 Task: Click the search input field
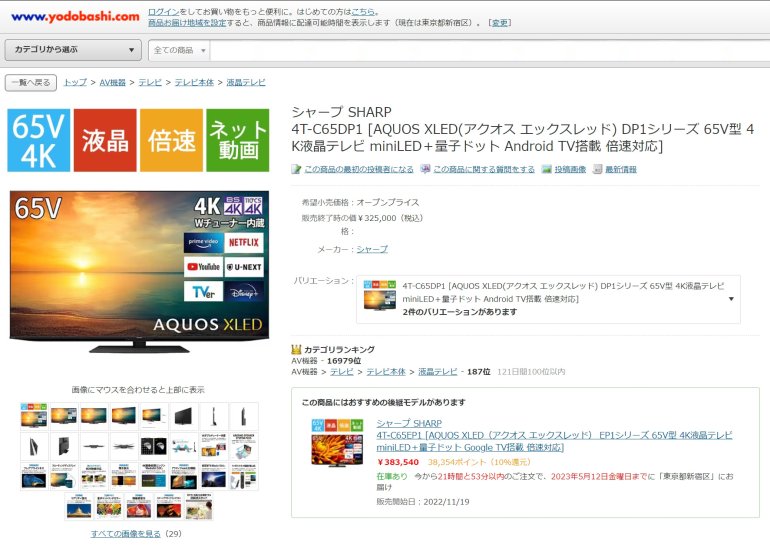[x=490, y=50]
